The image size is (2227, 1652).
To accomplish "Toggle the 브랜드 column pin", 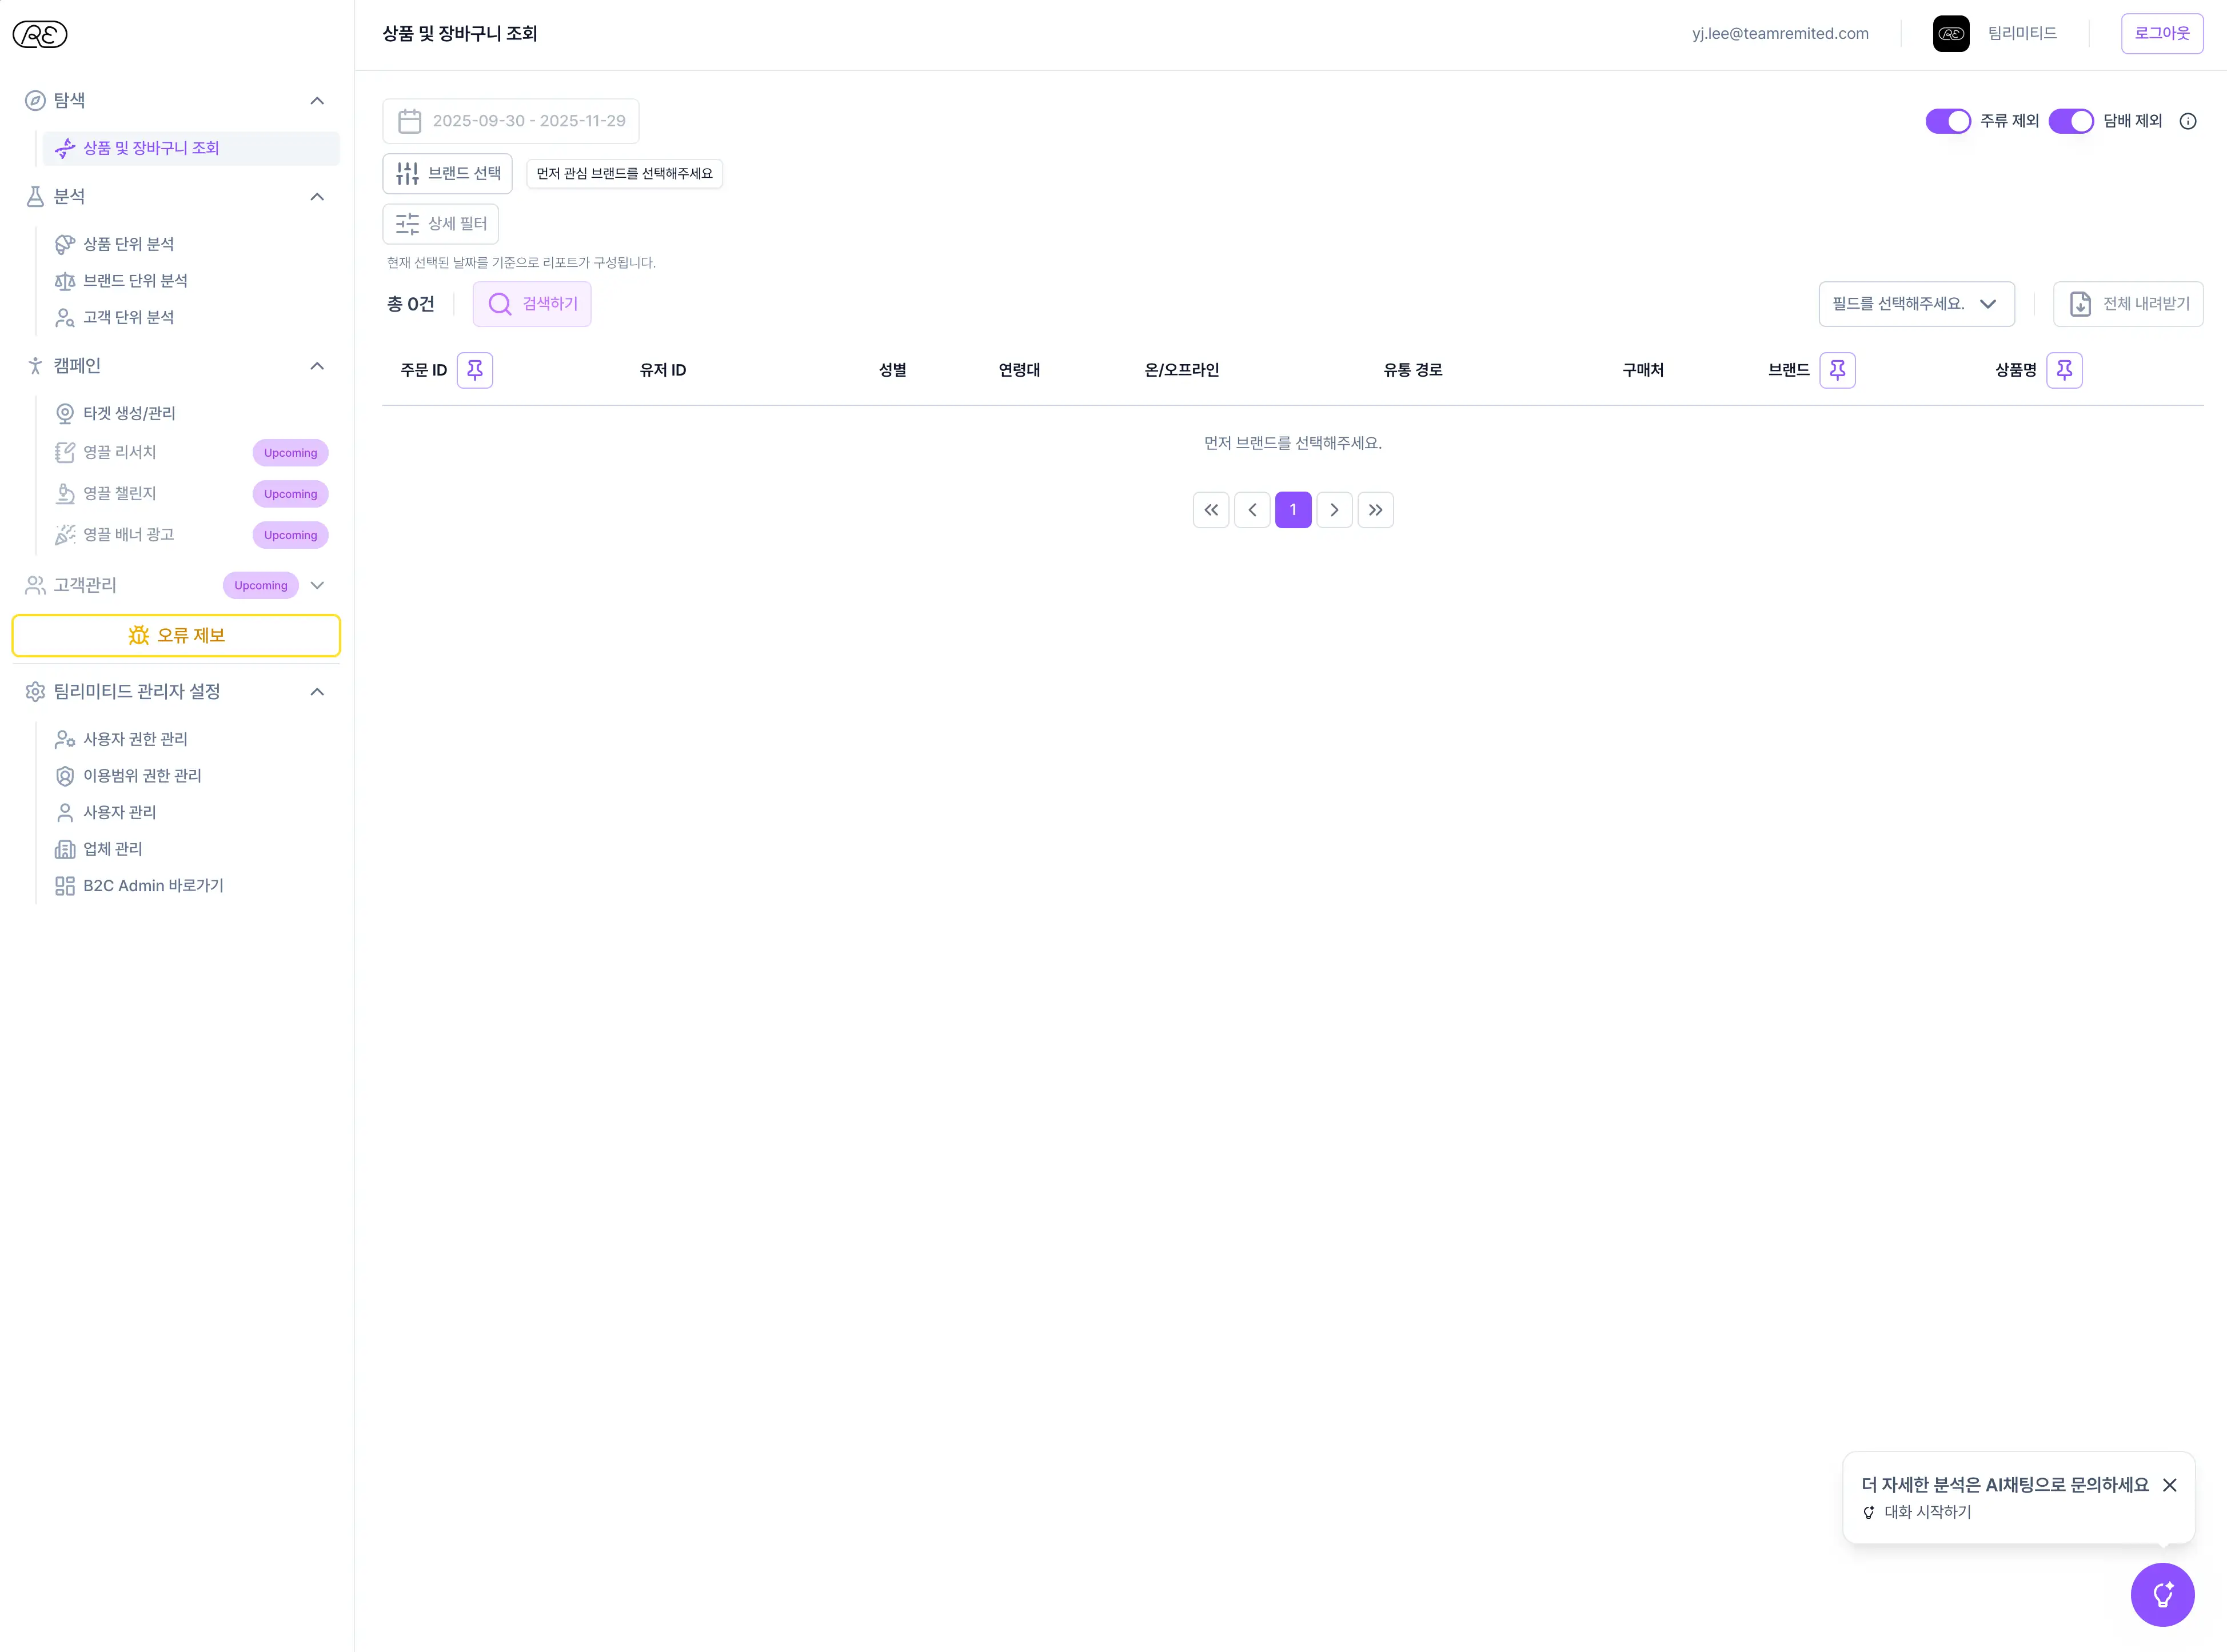I will [x=1838, y=370].
